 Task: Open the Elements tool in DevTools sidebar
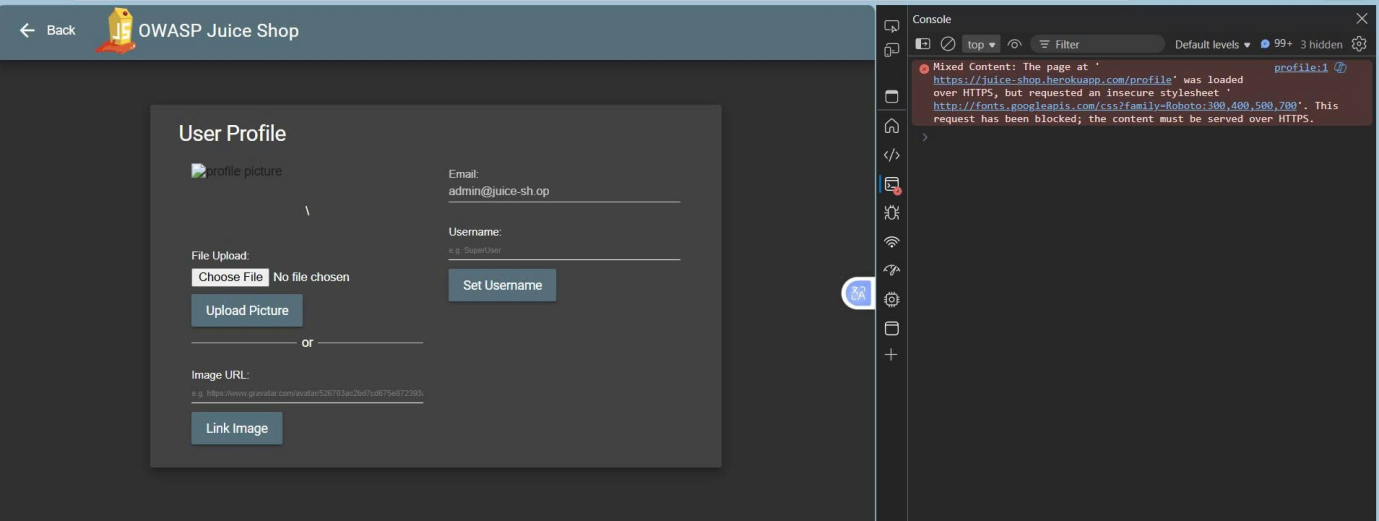click(x=891, y=155)
